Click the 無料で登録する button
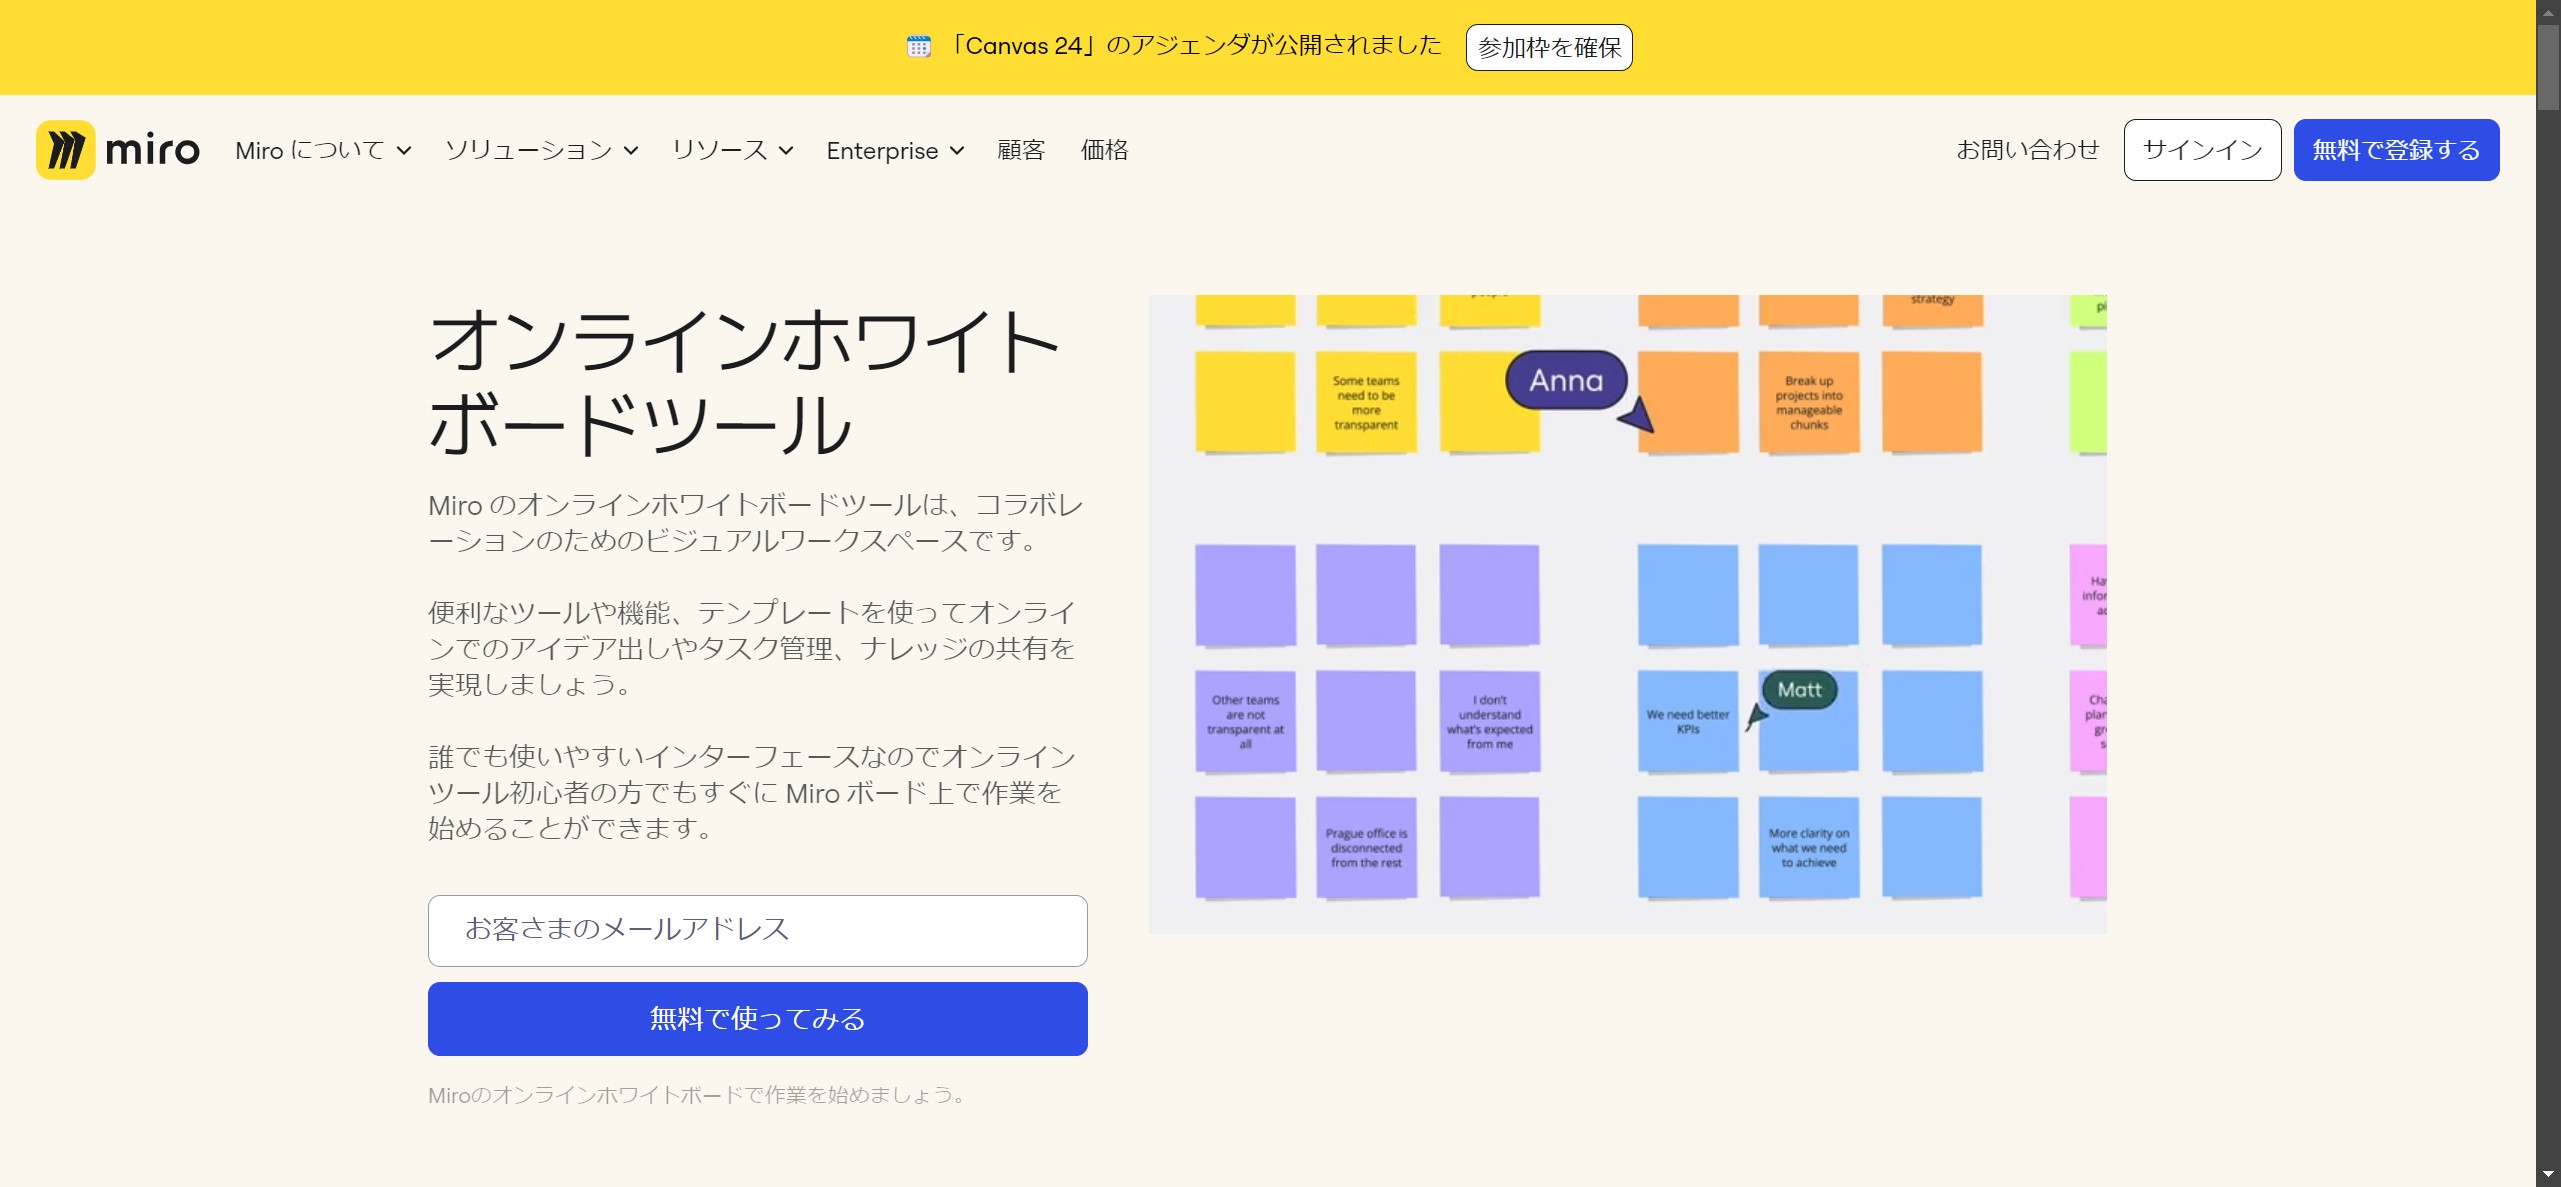The width and height of the screenshot is (2561, 1187). click(x=2396, y=150)
